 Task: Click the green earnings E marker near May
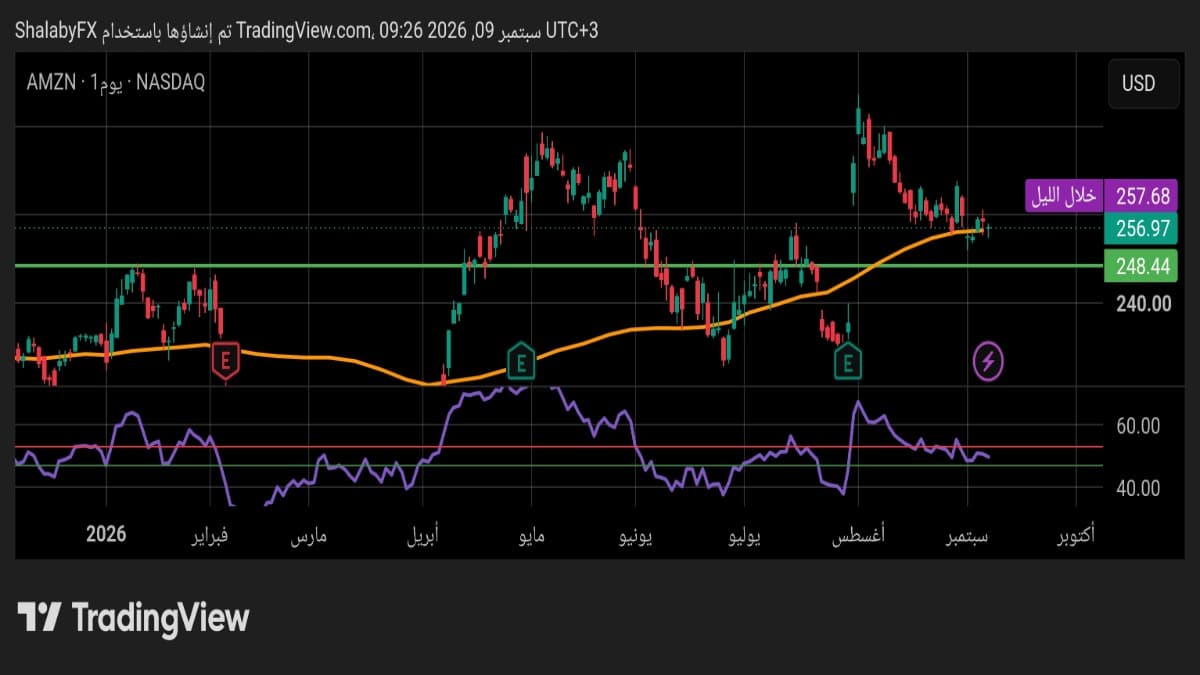tap(520, 359)
